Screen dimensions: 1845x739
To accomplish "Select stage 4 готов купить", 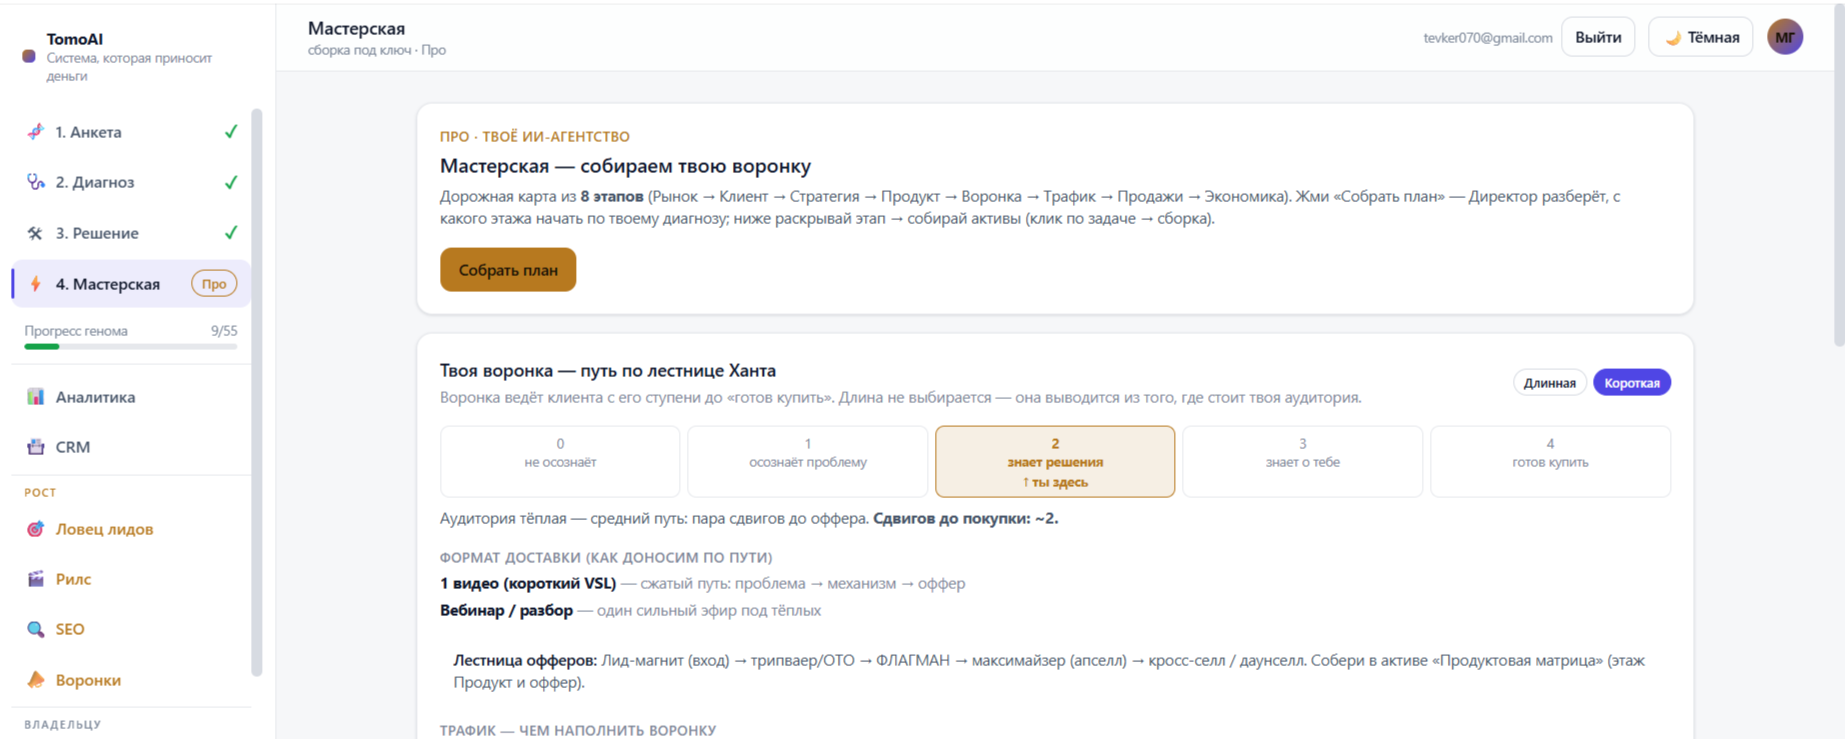I will click(1550, 461).
